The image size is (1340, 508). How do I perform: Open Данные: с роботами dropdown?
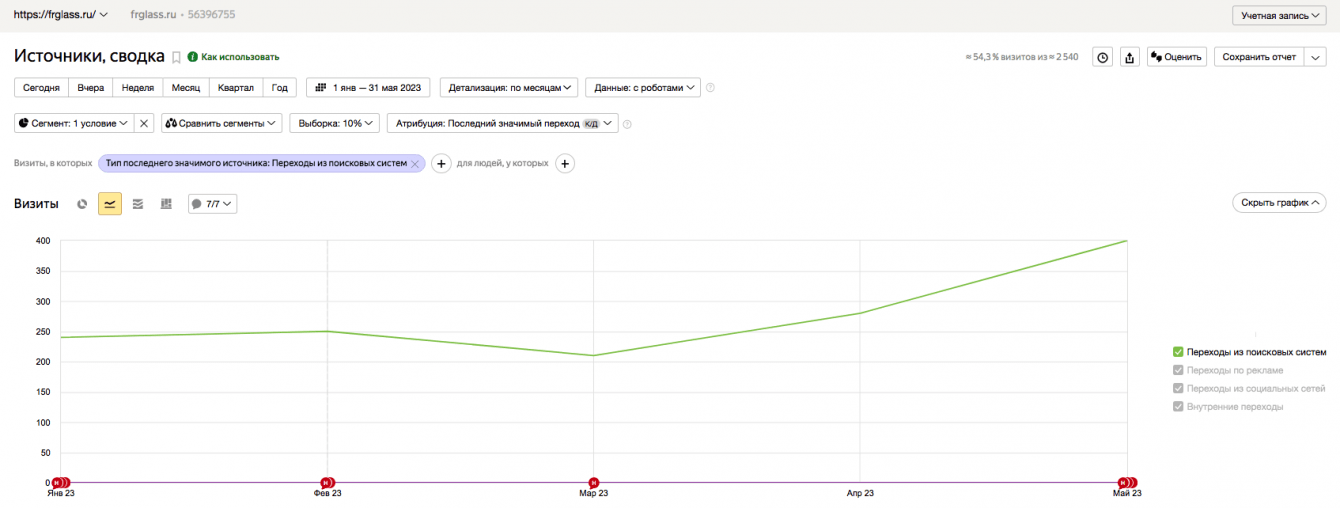pyautogui.click(x=643, y=88)
